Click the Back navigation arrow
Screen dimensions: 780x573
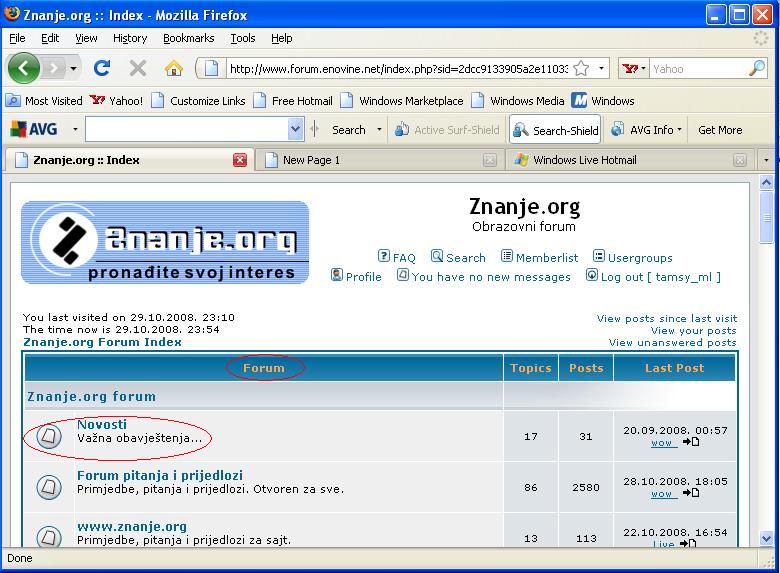point(24,68)
